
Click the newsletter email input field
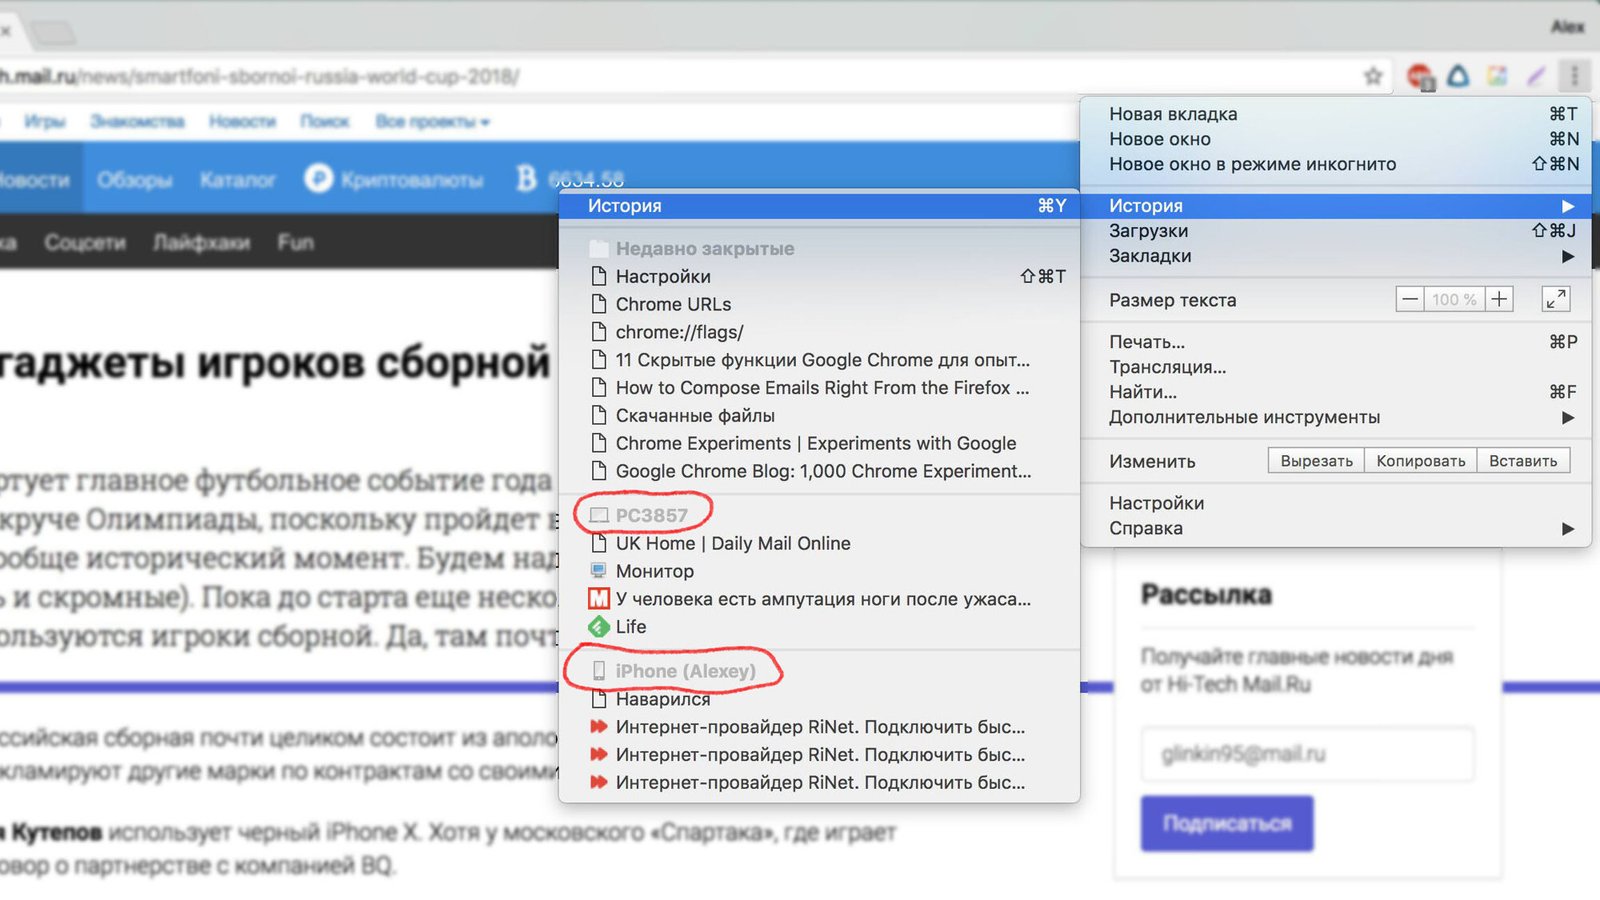(x=1307, y=754)
